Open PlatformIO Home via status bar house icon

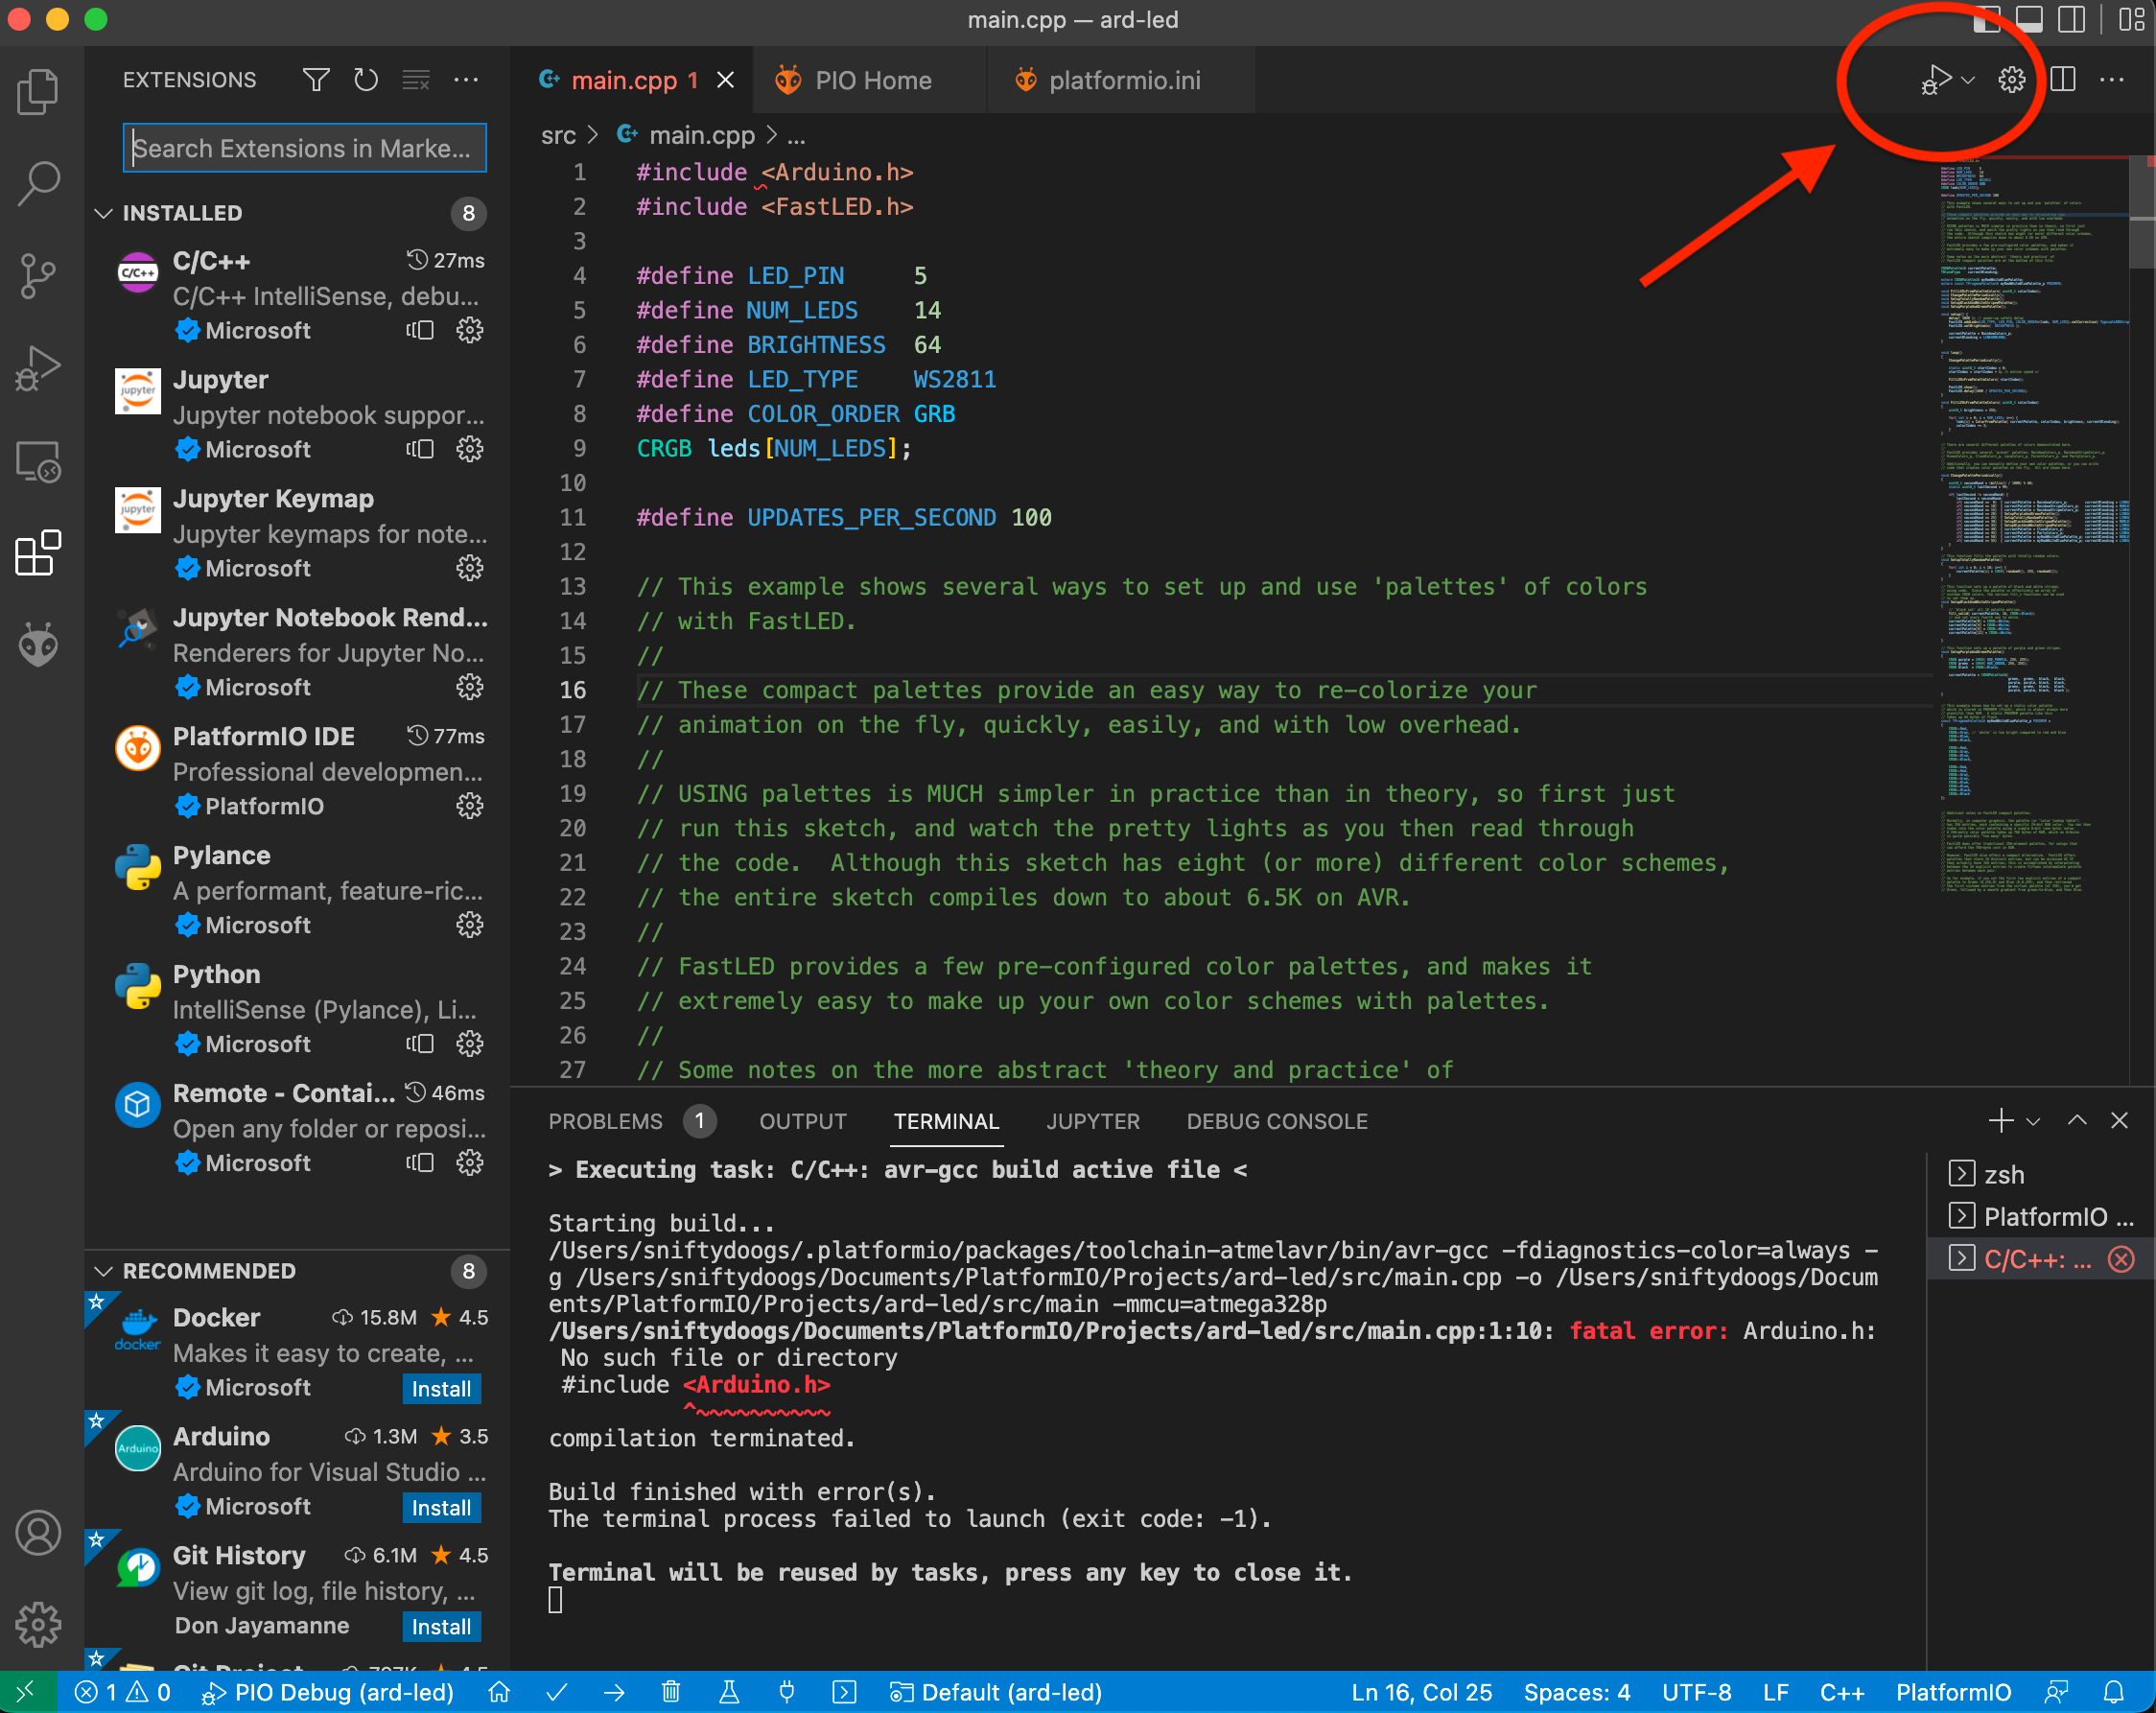click(x=497, y=1691)
